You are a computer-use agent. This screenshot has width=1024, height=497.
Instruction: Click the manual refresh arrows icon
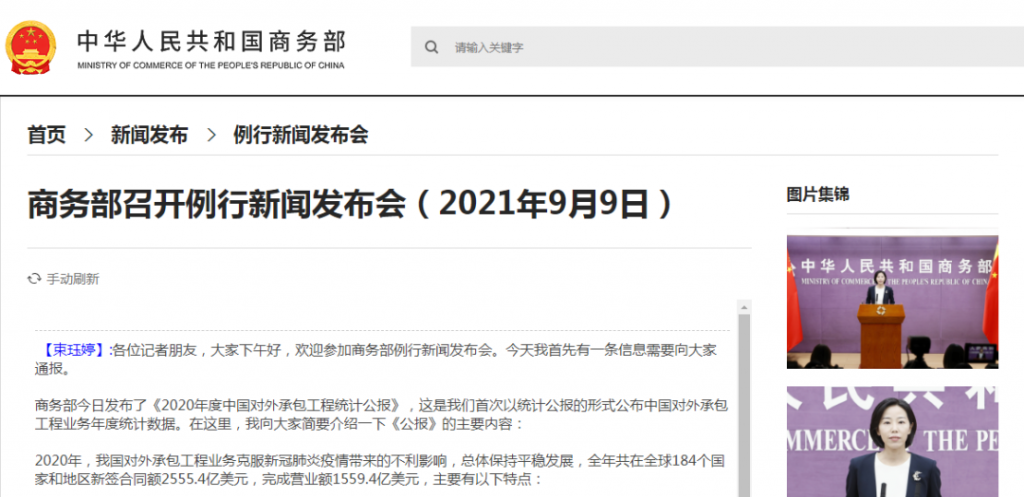(x=34, y=280)
